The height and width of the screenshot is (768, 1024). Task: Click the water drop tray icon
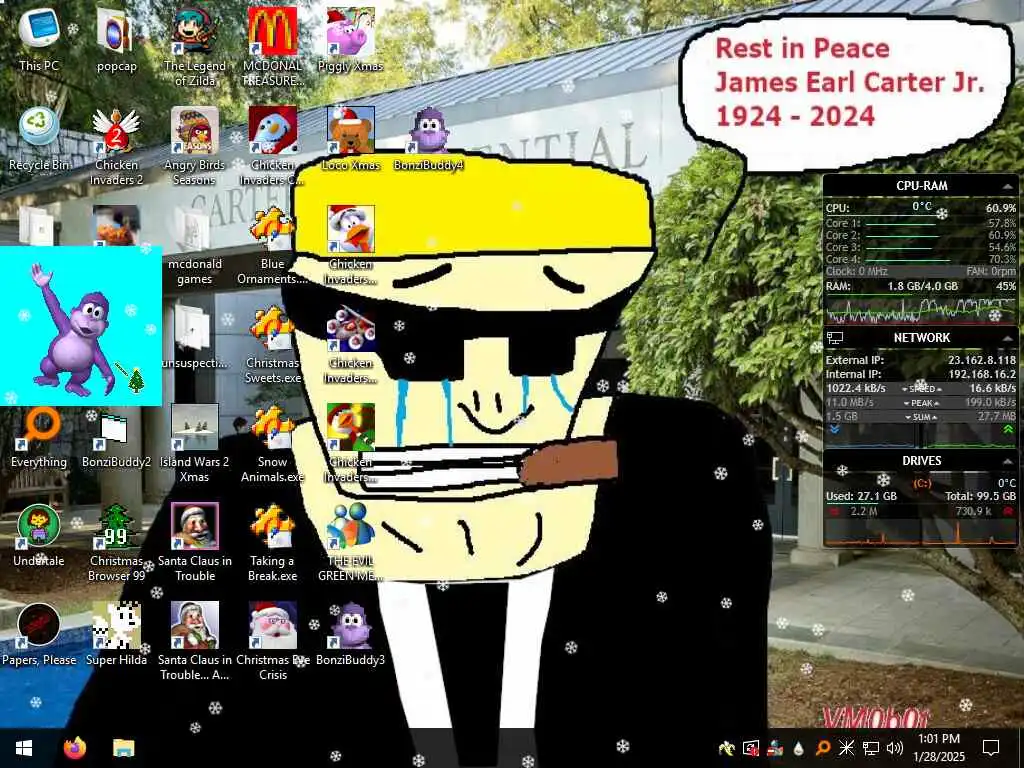pyautogui.click(x=798, y=748)
